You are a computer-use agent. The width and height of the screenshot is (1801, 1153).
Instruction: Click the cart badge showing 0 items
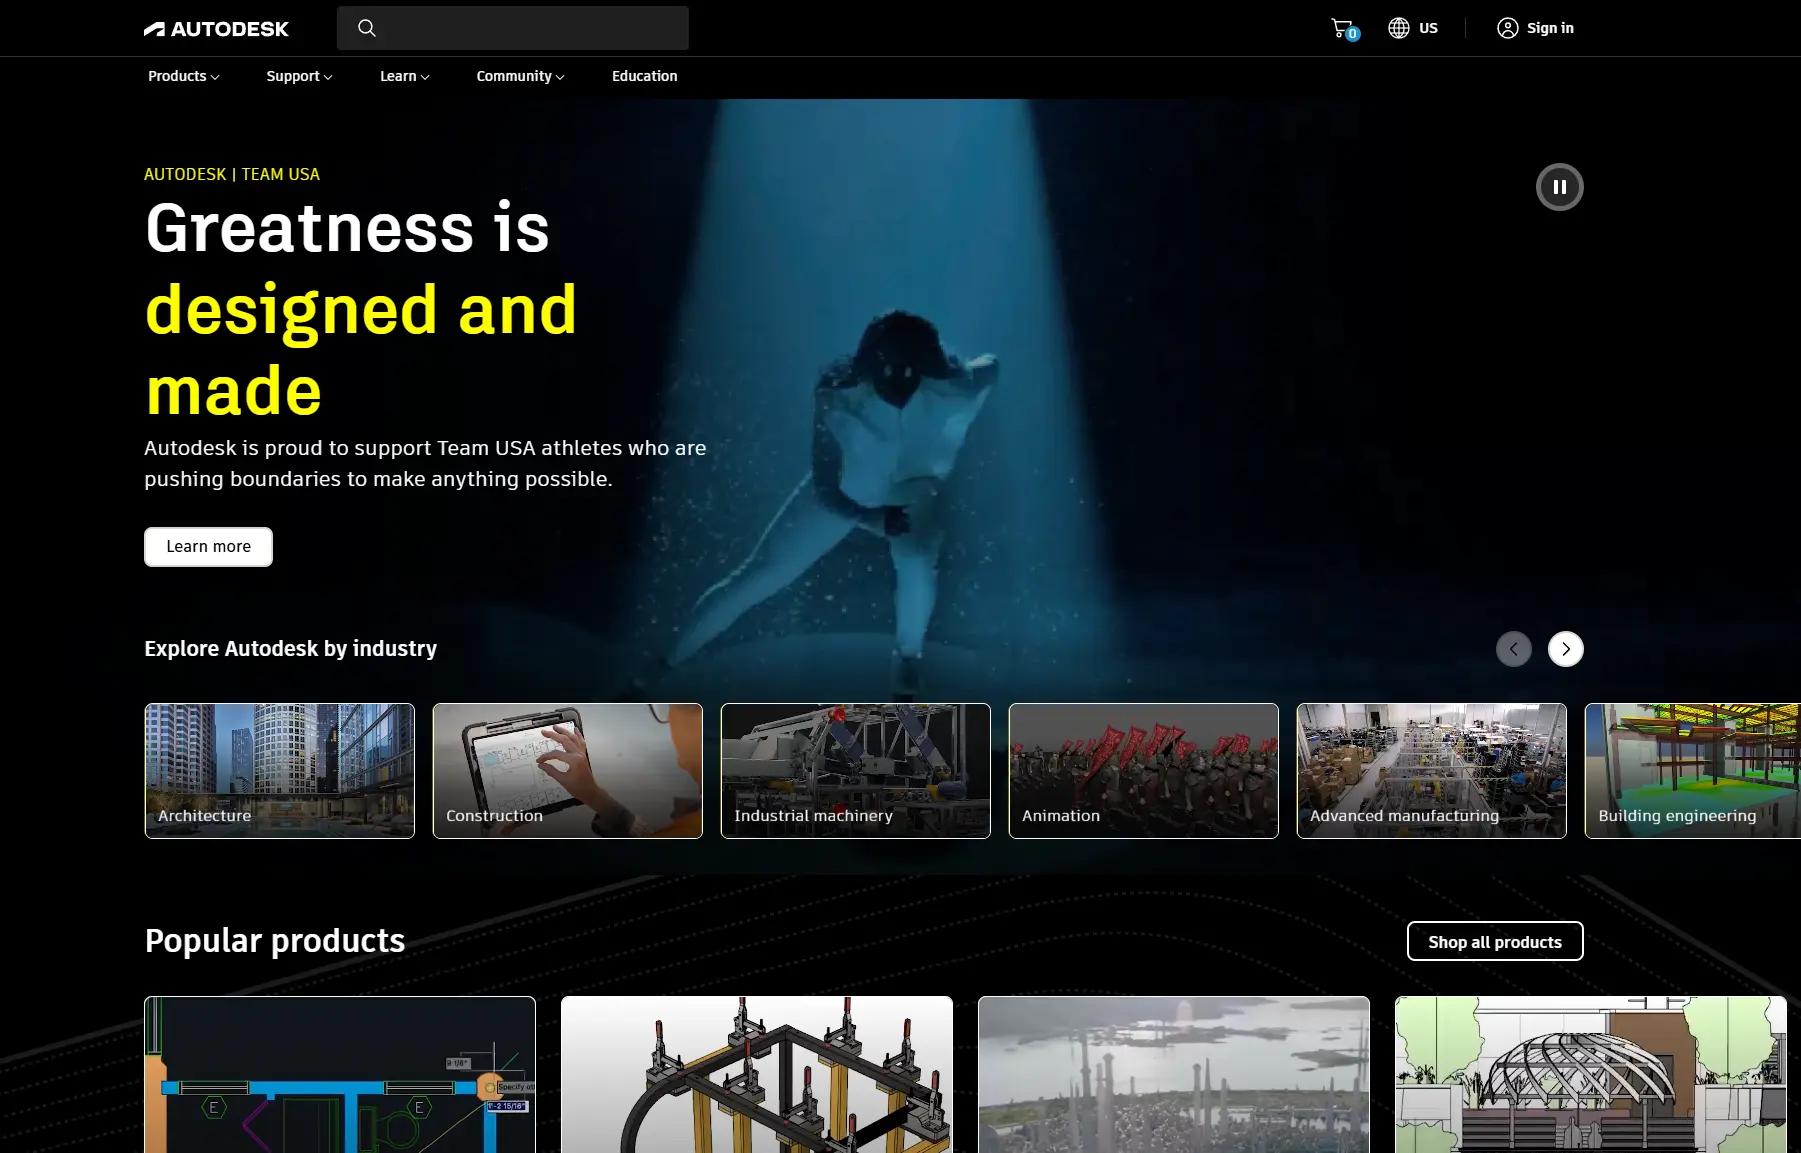tap(1351, 34)
